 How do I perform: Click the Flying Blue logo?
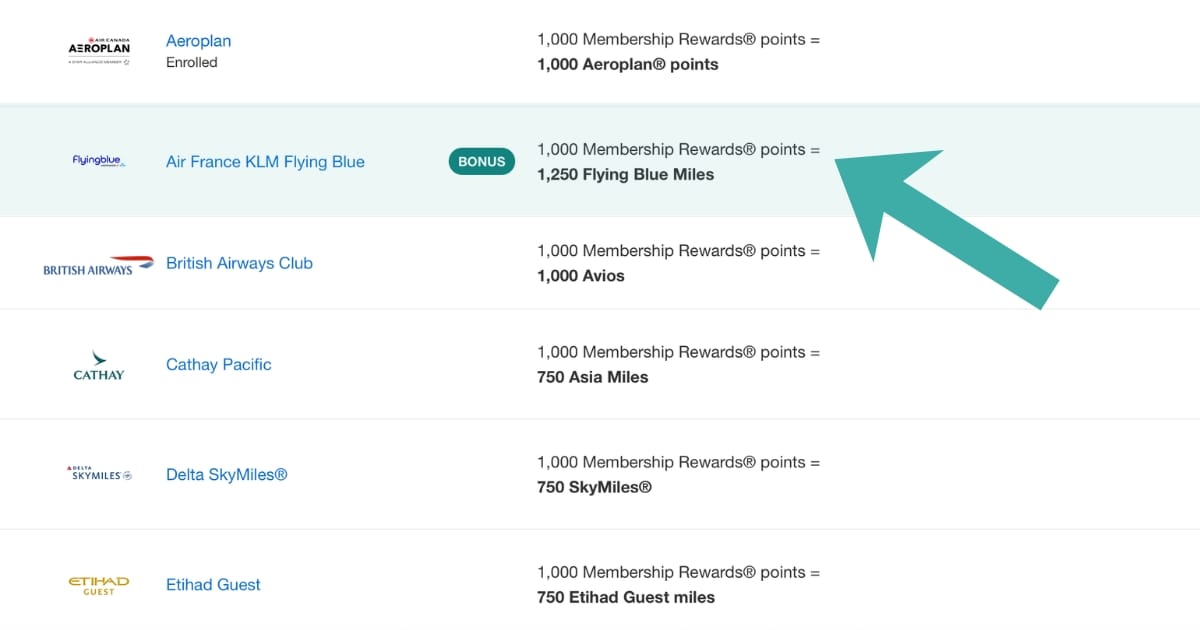pos(98,161)
